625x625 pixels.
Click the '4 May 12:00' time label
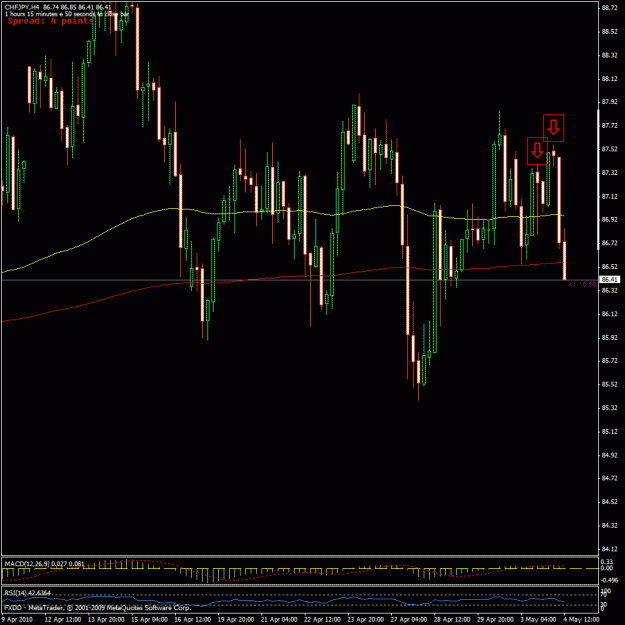coord(581,619)
